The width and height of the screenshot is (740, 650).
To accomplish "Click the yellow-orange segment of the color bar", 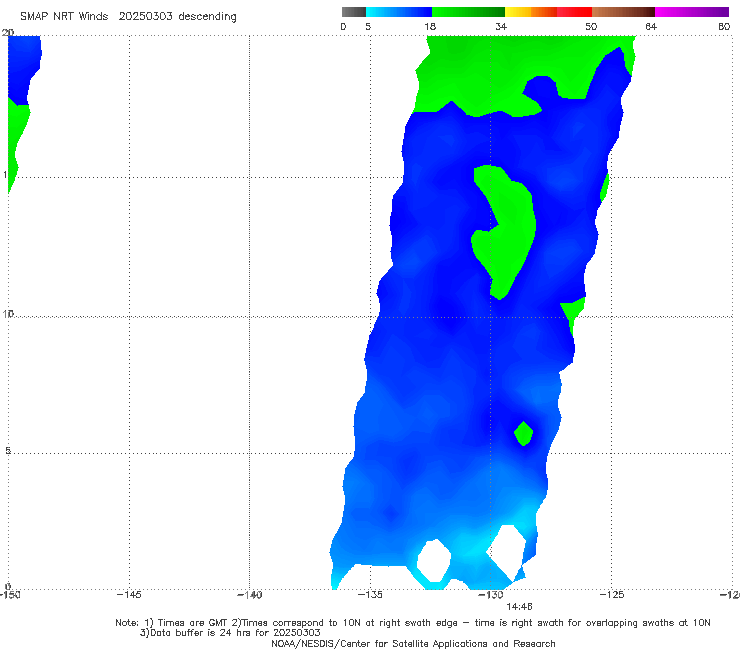I will point(531,12).
